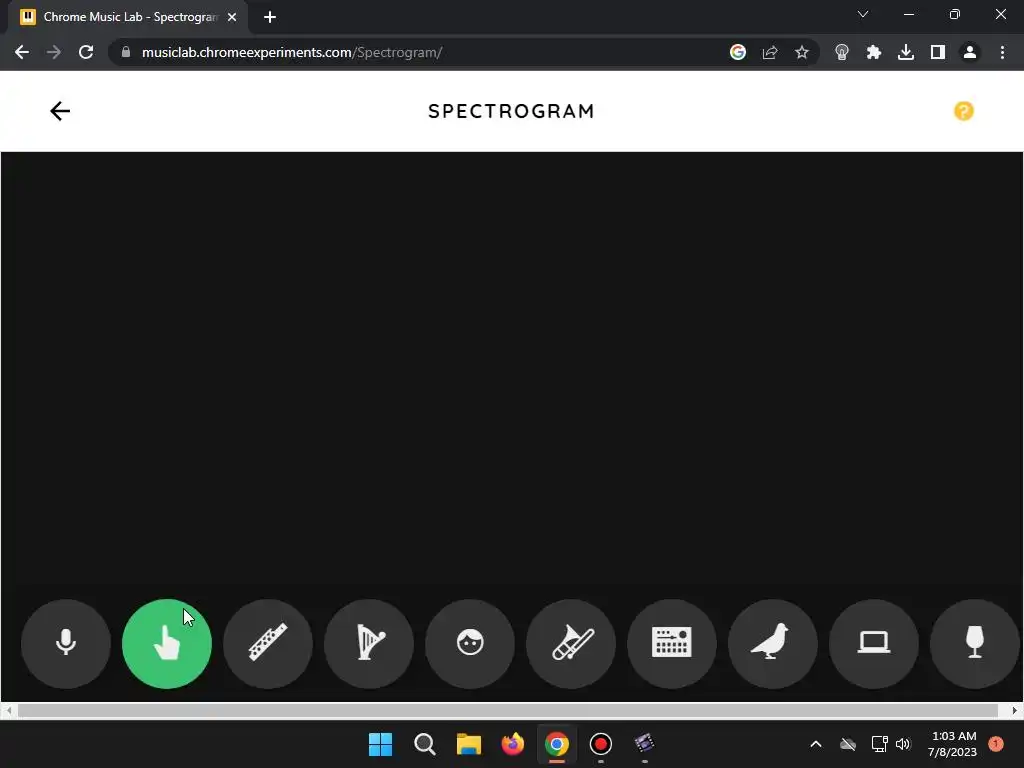Open a new browser tab
This screenshot has width=1024, height=768.
coord(270,17)
